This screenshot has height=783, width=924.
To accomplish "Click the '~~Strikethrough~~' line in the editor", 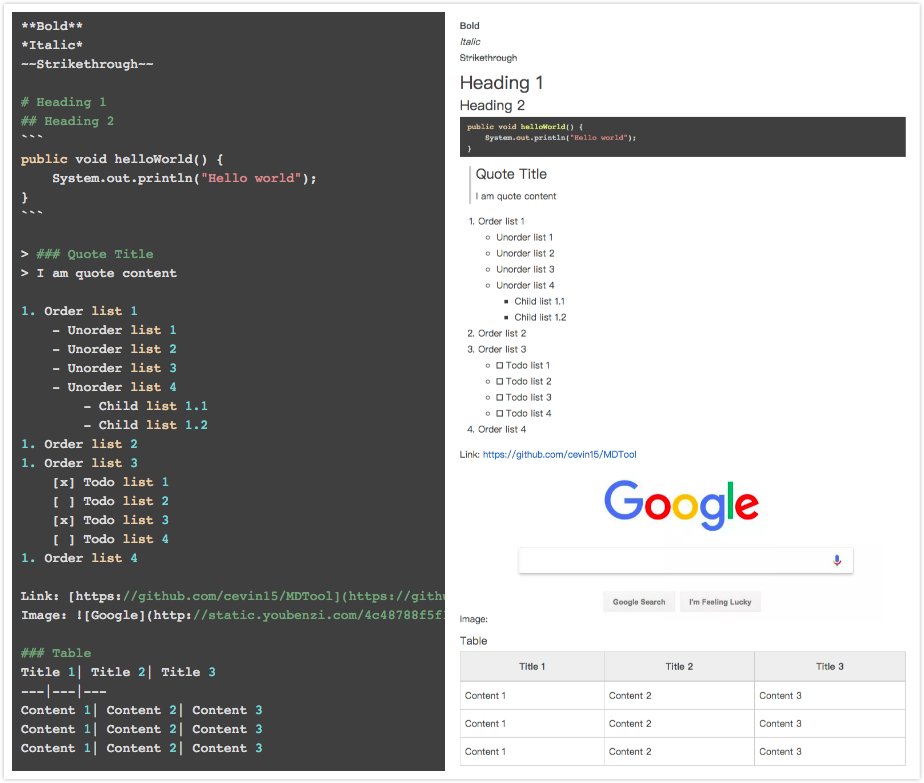I will coord(87,64).
